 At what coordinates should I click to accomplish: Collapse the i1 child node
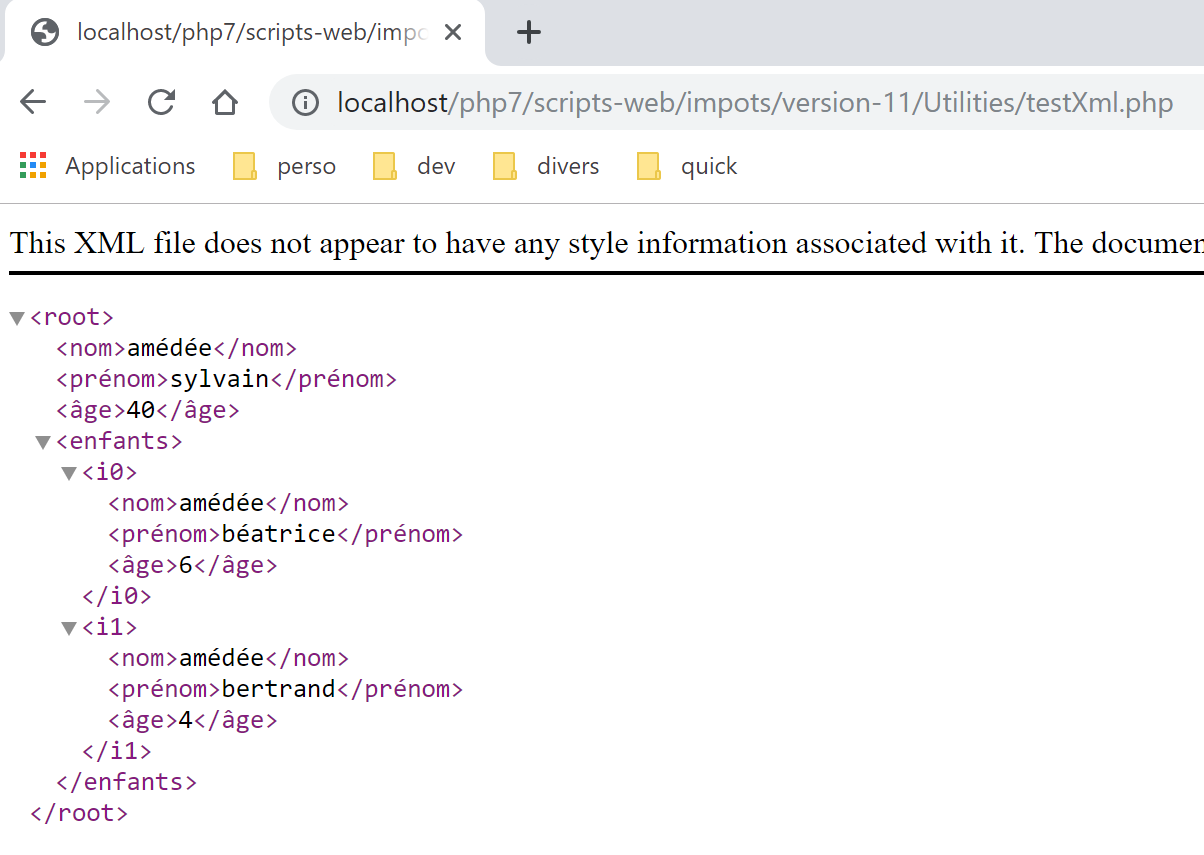(69, 628)
